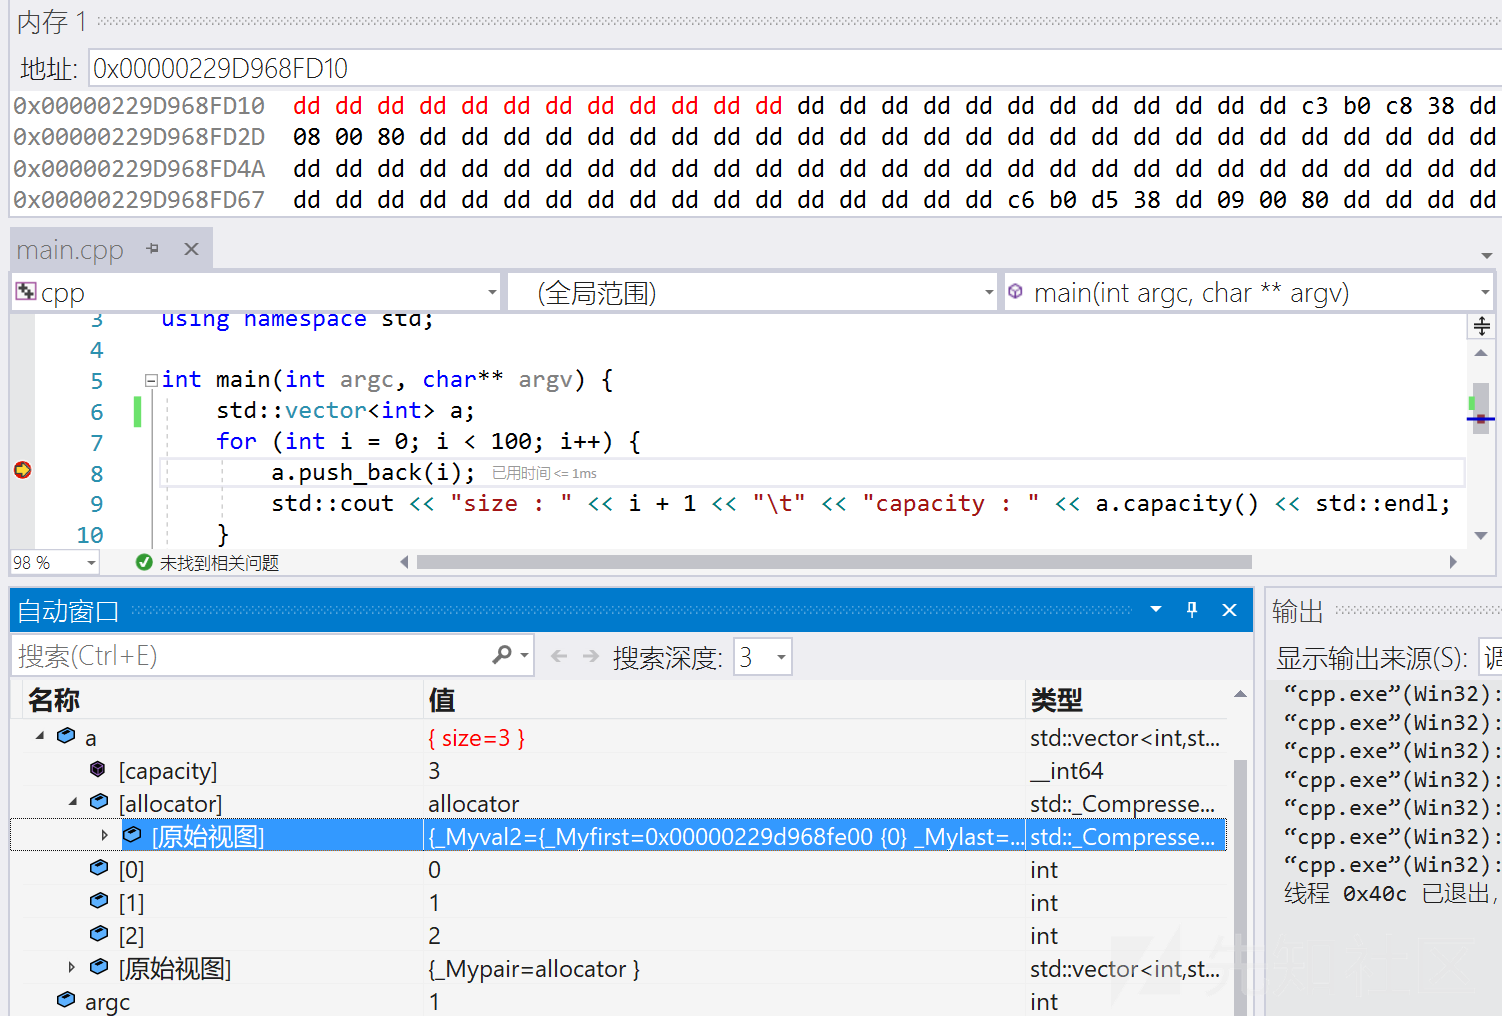Click the editor vertical scrollbar up arrow

tap(1481, 353)
